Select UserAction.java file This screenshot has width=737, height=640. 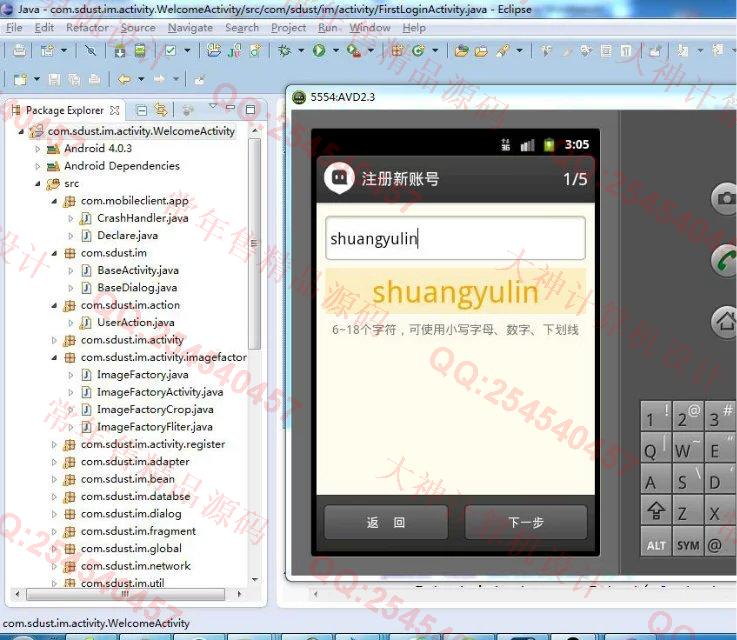click(135, 323)
